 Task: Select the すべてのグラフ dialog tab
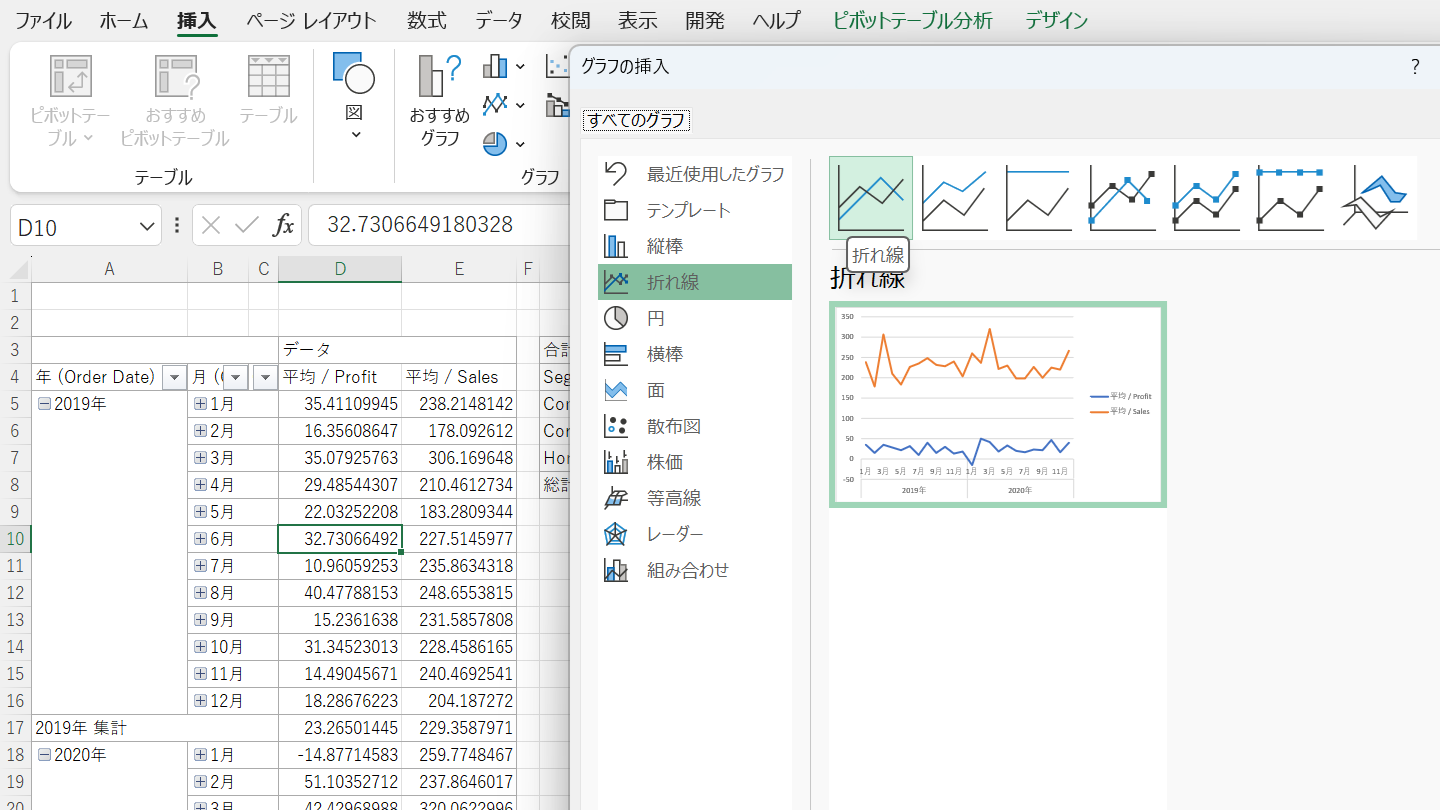click(637, 121)
